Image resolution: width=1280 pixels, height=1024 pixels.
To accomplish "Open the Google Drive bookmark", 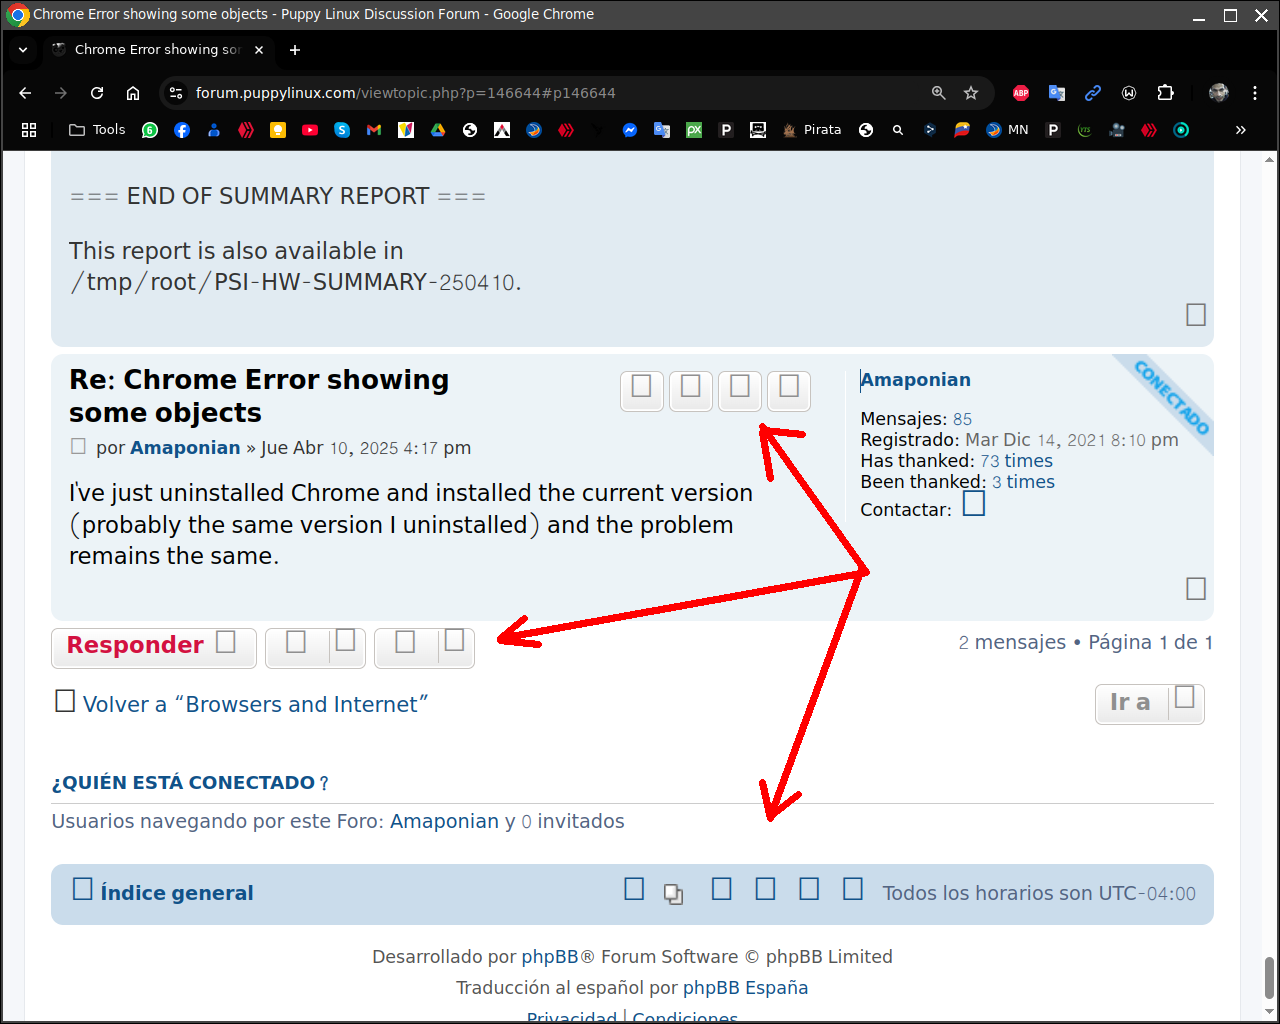I will pyautogui.click(x=438, y=130).
